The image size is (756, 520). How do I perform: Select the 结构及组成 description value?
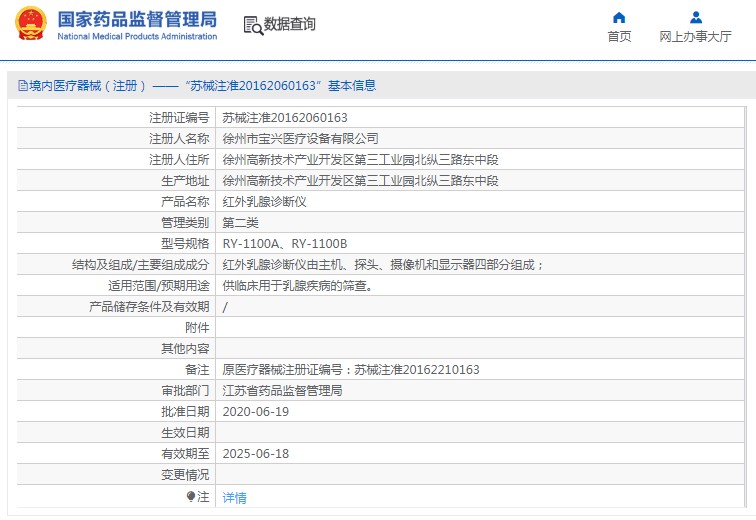pyautogui.click(x=383, y=265)
